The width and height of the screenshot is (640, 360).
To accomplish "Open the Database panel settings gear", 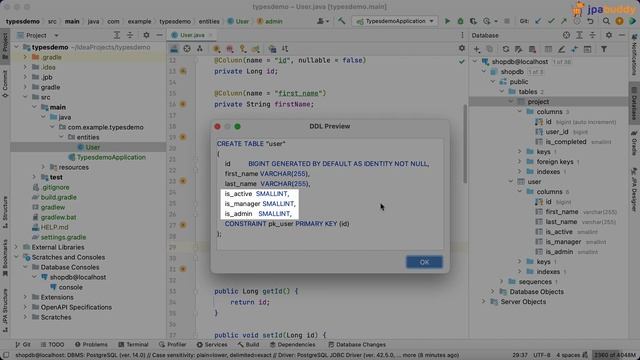I will [x=609, y=36].
